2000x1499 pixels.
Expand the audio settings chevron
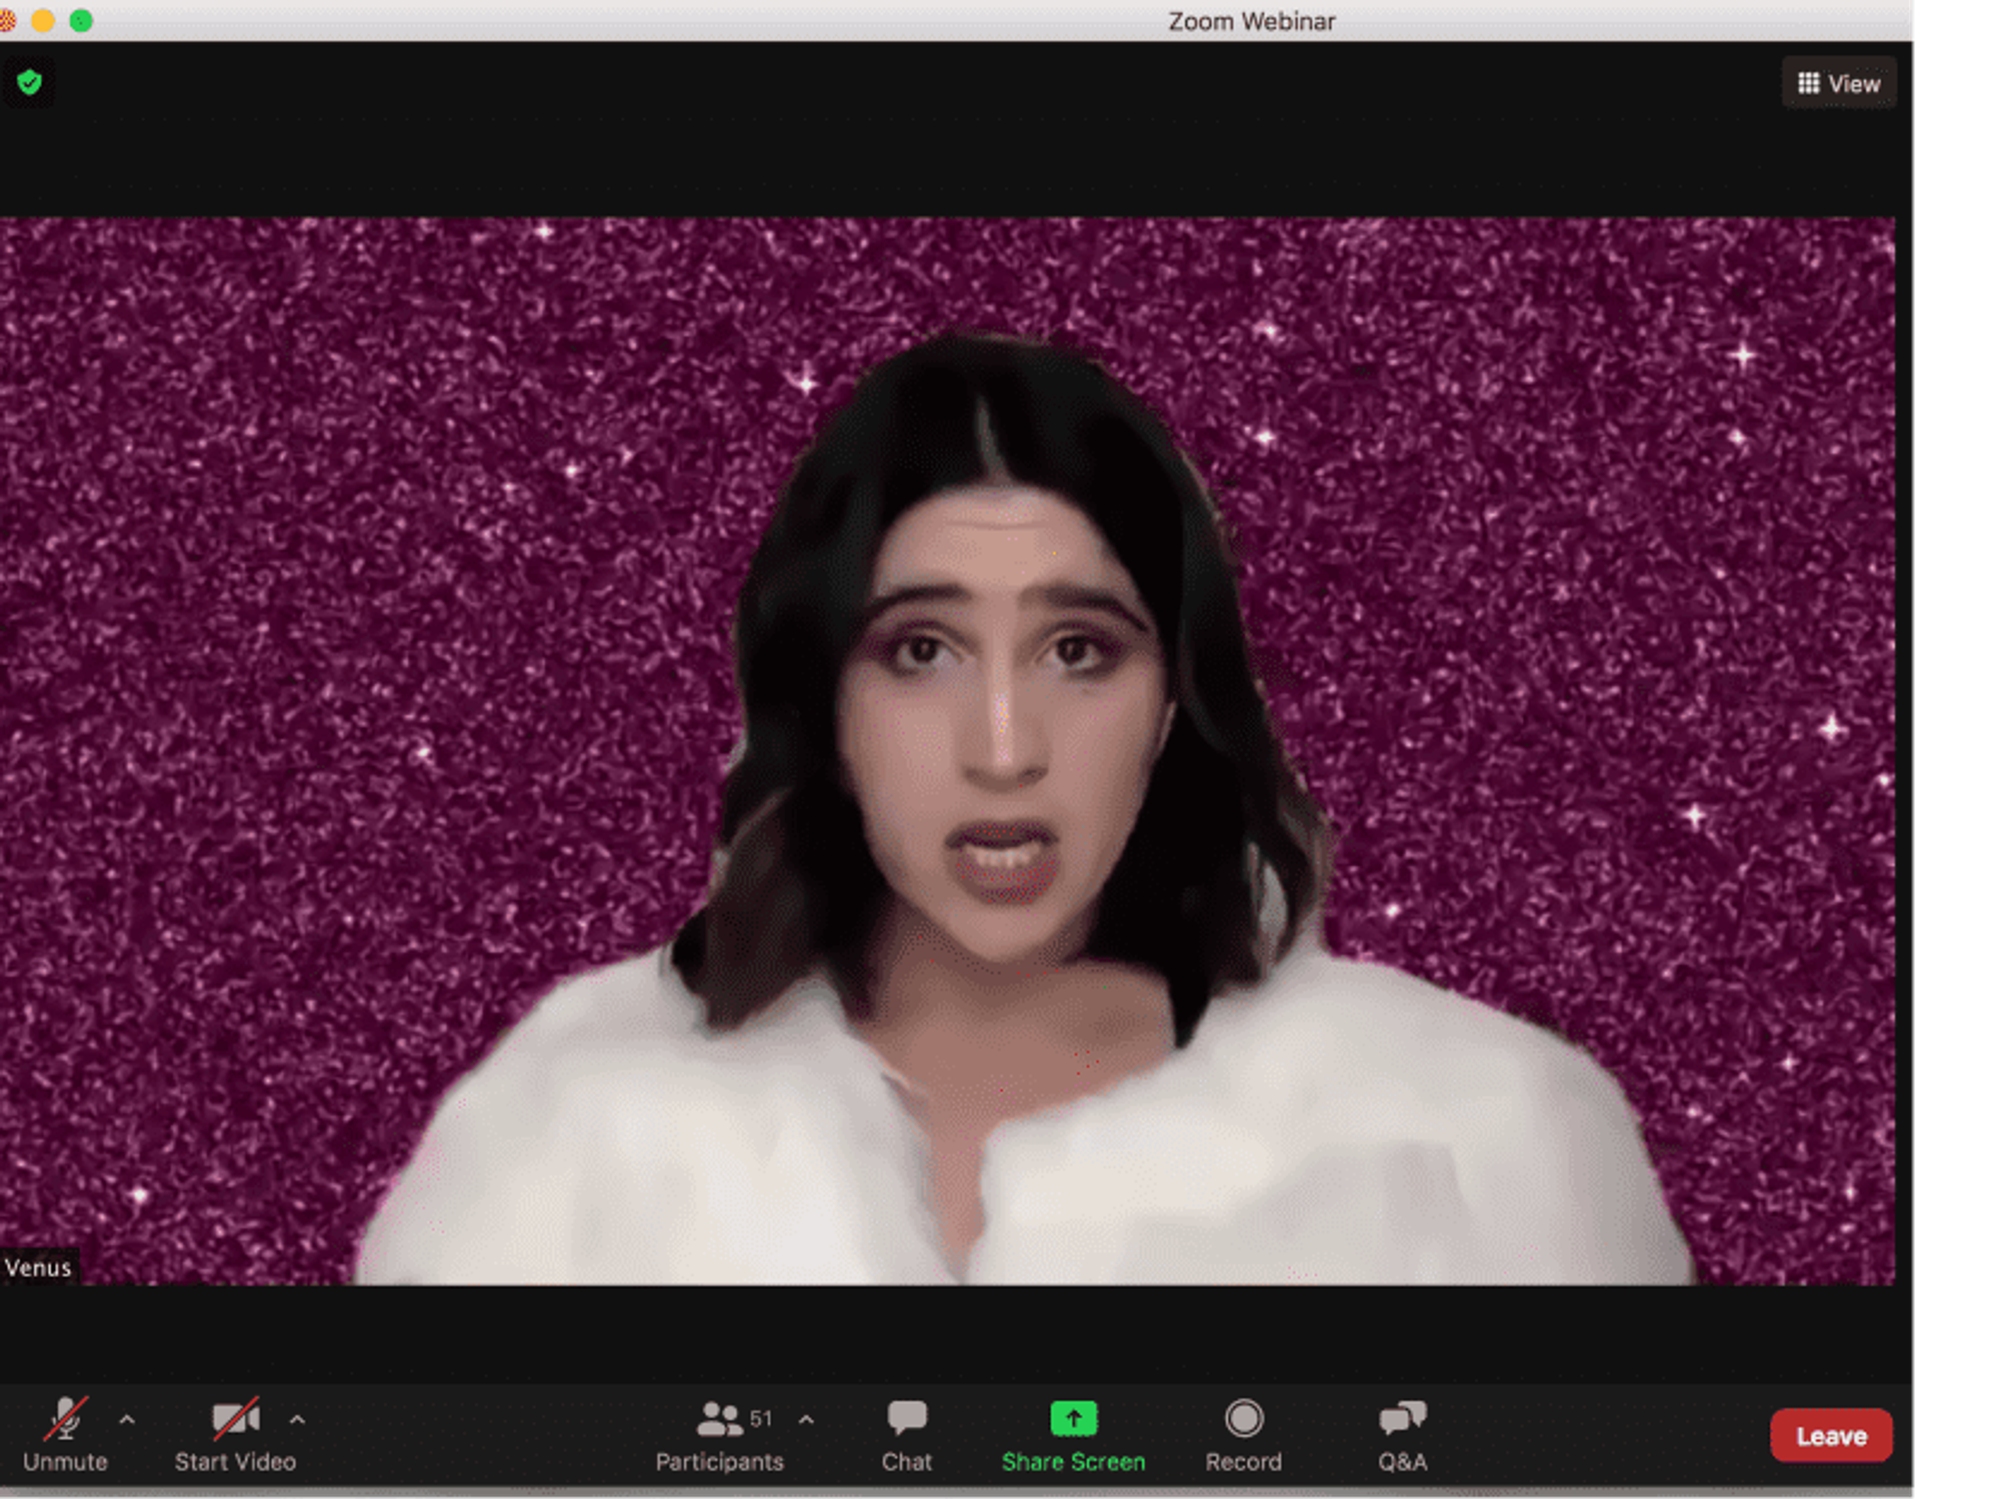click(x=127, y=1420)
